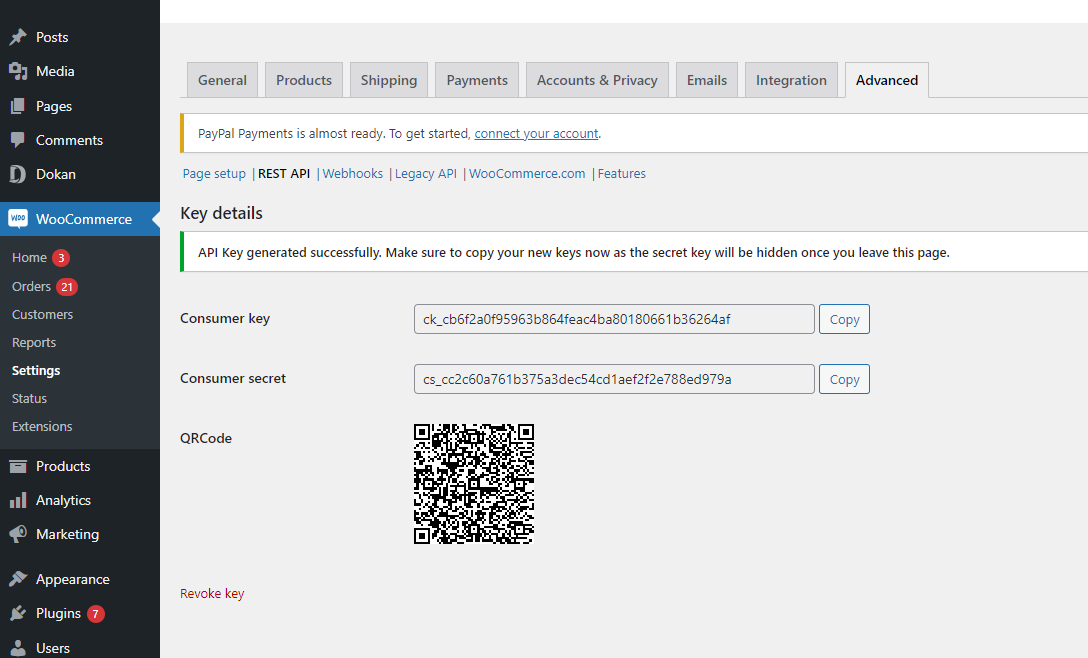Click the Dokan logo icon

(x=18, y=174)
